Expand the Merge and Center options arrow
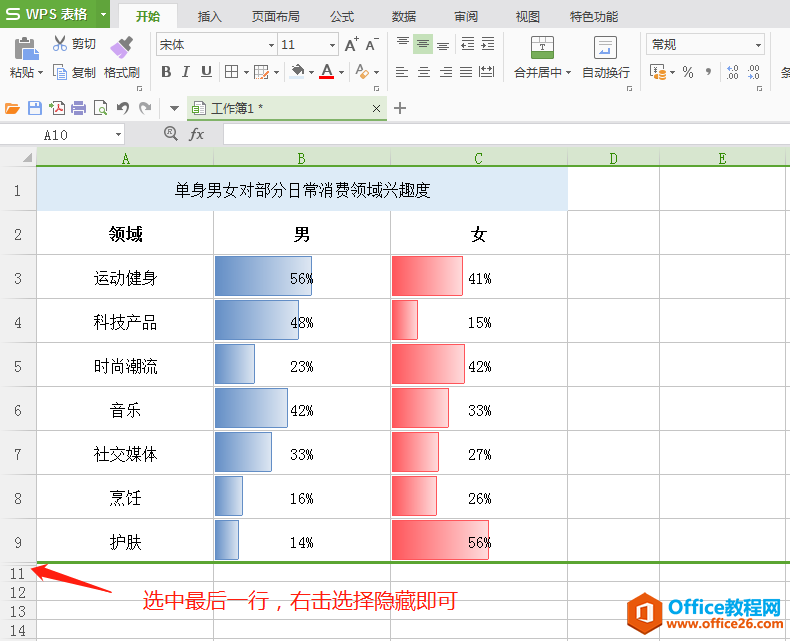Viewport: 790px width, 641px height. [568, 73]
